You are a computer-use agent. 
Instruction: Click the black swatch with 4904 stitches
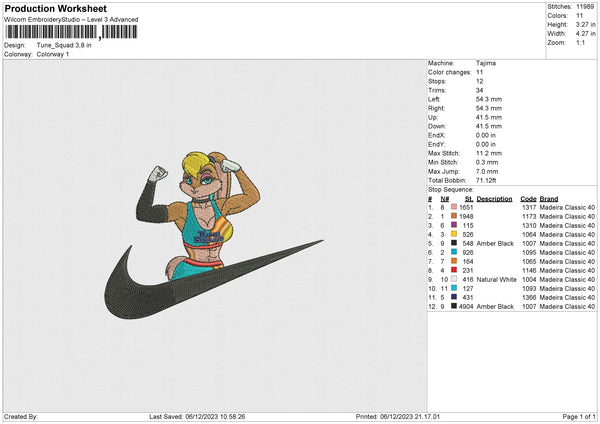click(x=454, y=306)
